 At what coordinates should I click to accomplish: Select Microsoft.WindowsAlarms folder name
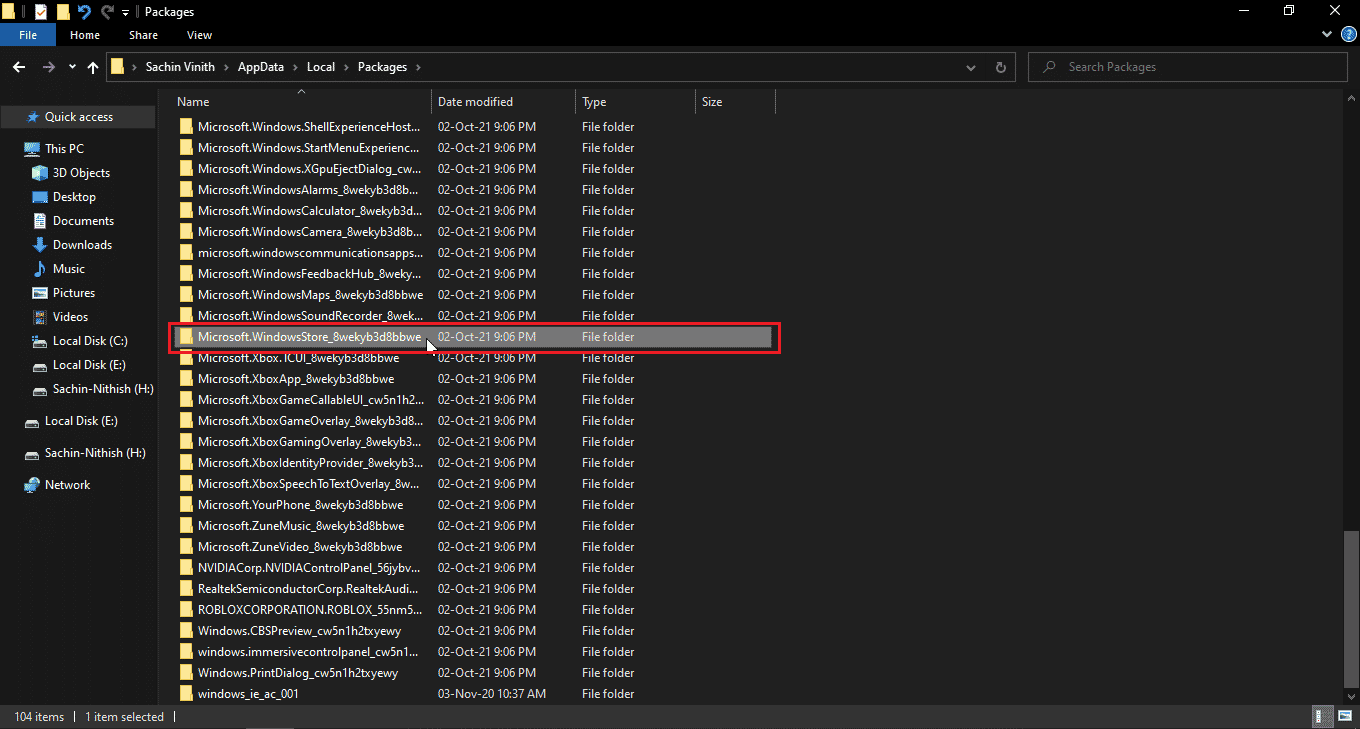point(308,190)
